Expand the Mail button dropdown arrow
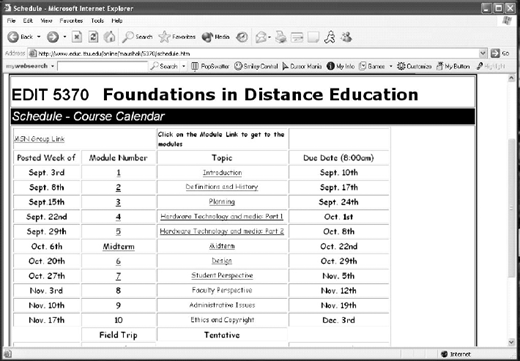 click(x=269, y=37)
